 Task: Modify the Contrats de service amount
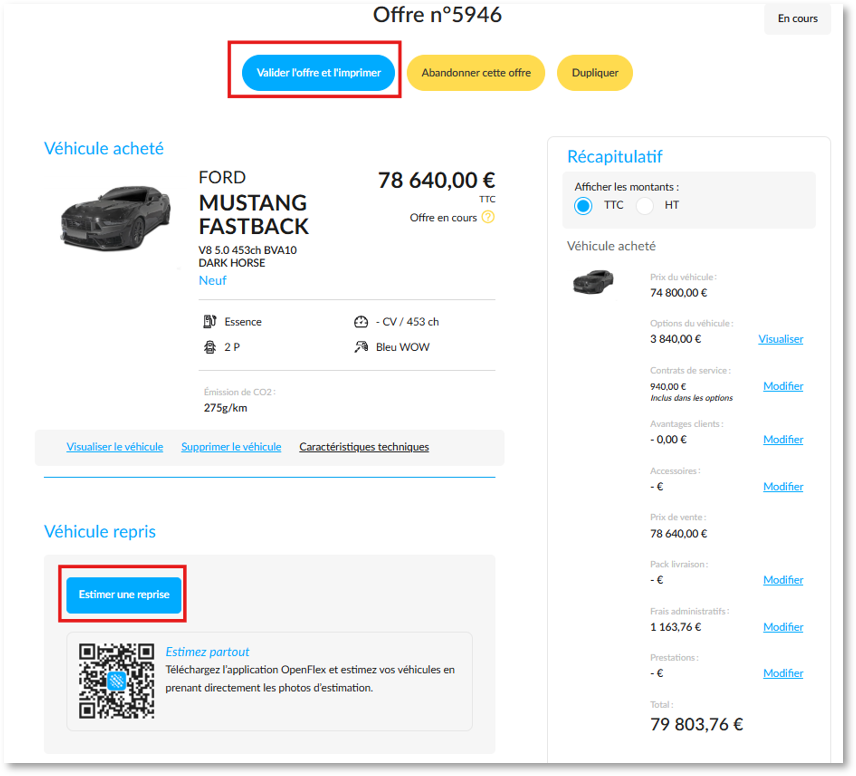point(783,386)
